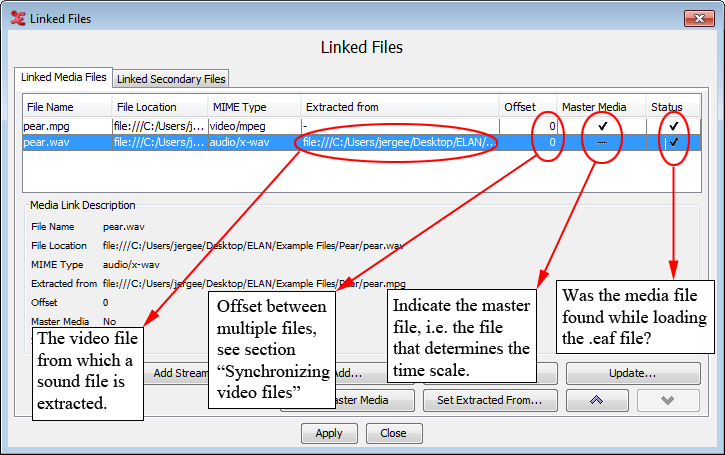The width and height of the screenshot is (725, 455).
Task: Switch to Linked Secondary Files tab
Action: pos(172,78)
